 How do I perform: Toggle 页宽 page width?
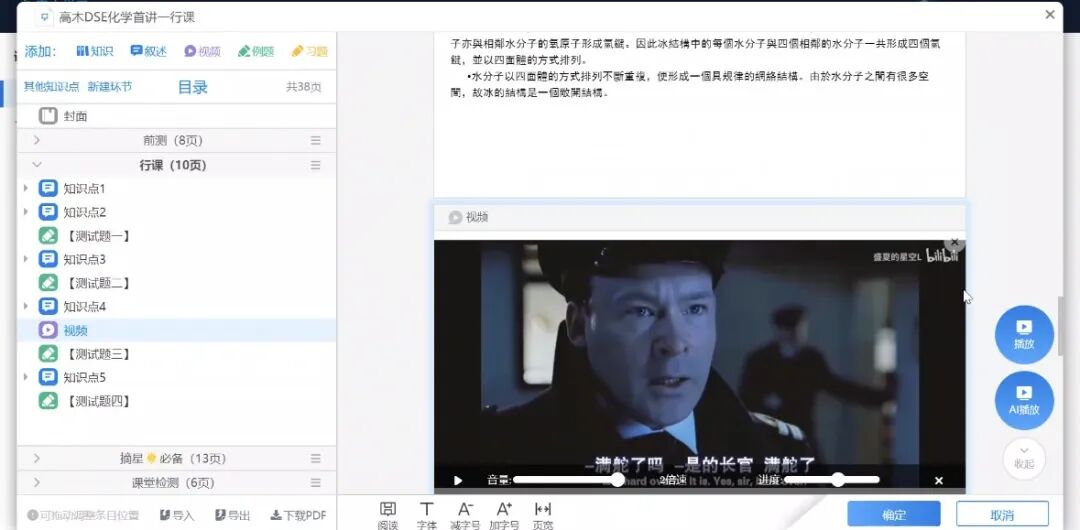pyautogui.click(x=543, y=516)
